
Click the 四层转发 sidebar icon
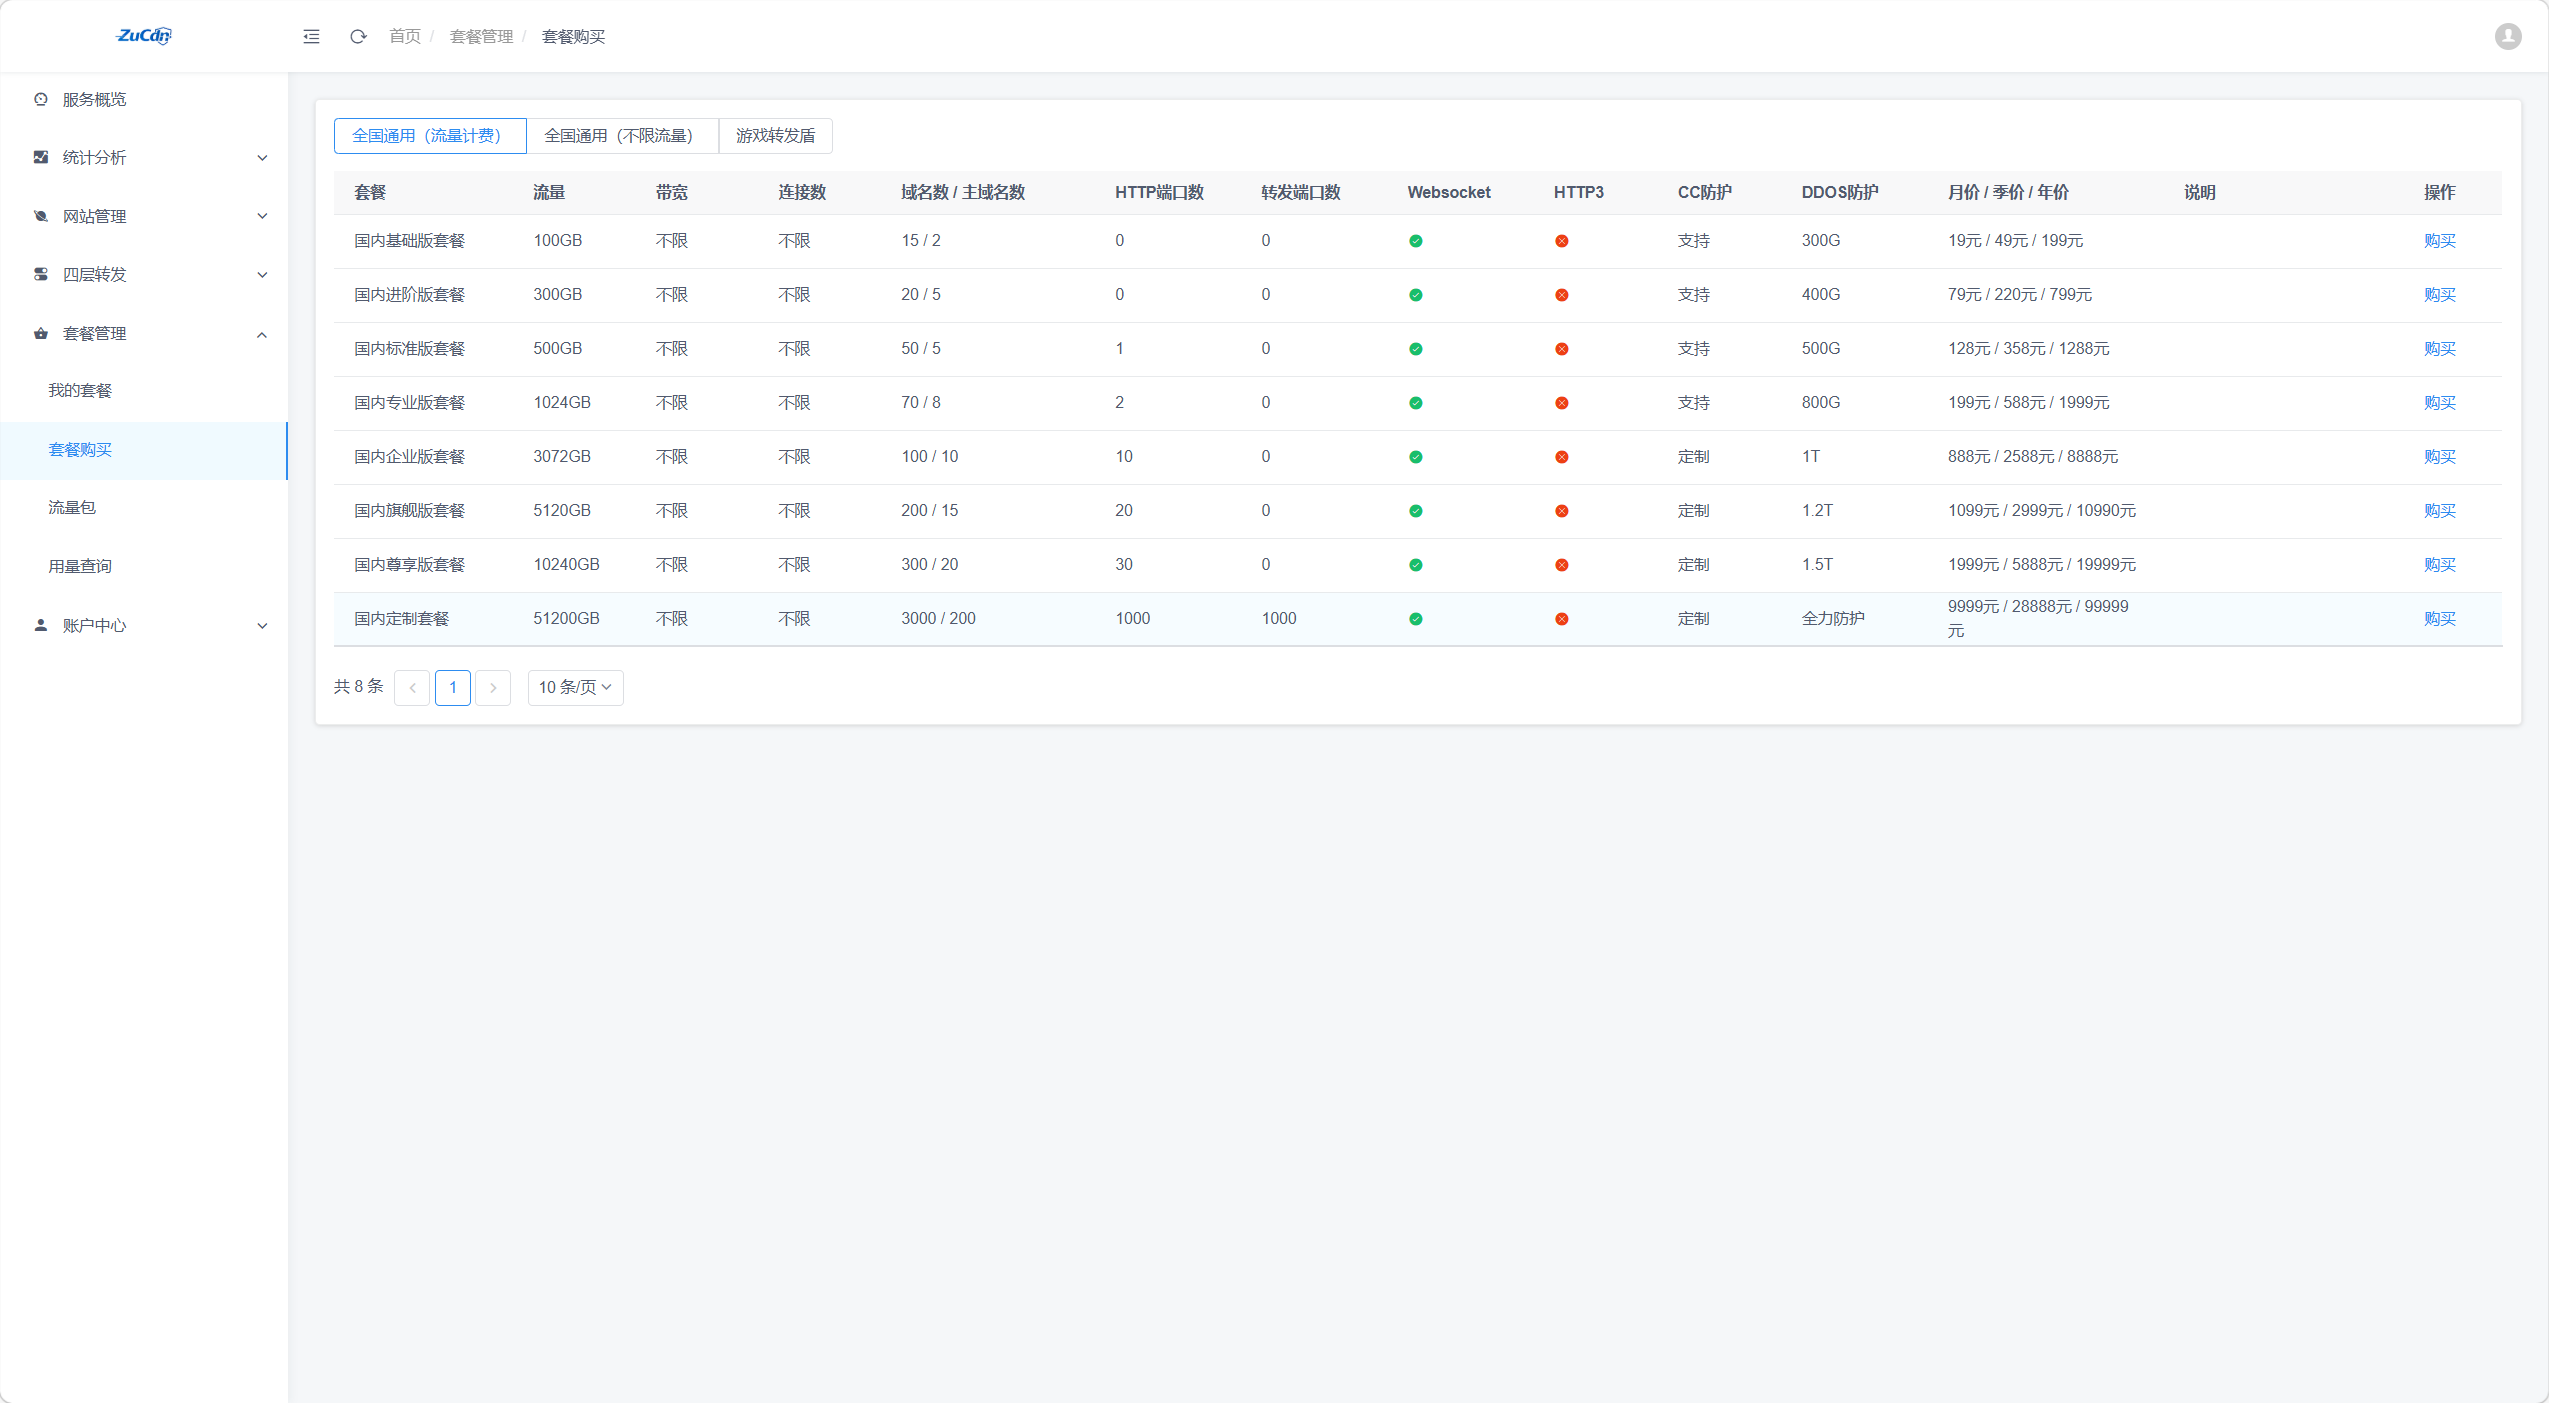[x=41, y=274]
